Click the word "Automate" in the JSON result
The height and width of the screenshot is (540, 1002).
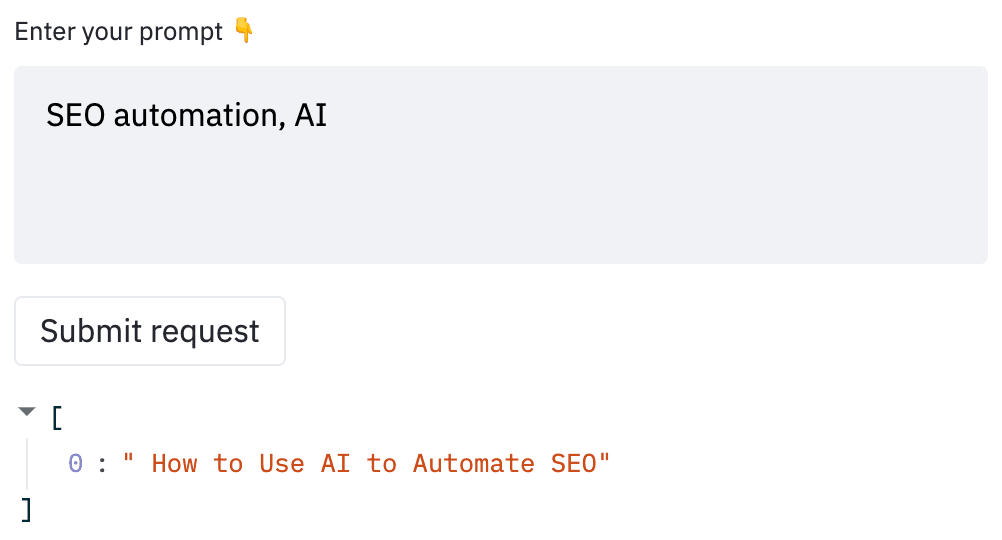click(474, 464)
